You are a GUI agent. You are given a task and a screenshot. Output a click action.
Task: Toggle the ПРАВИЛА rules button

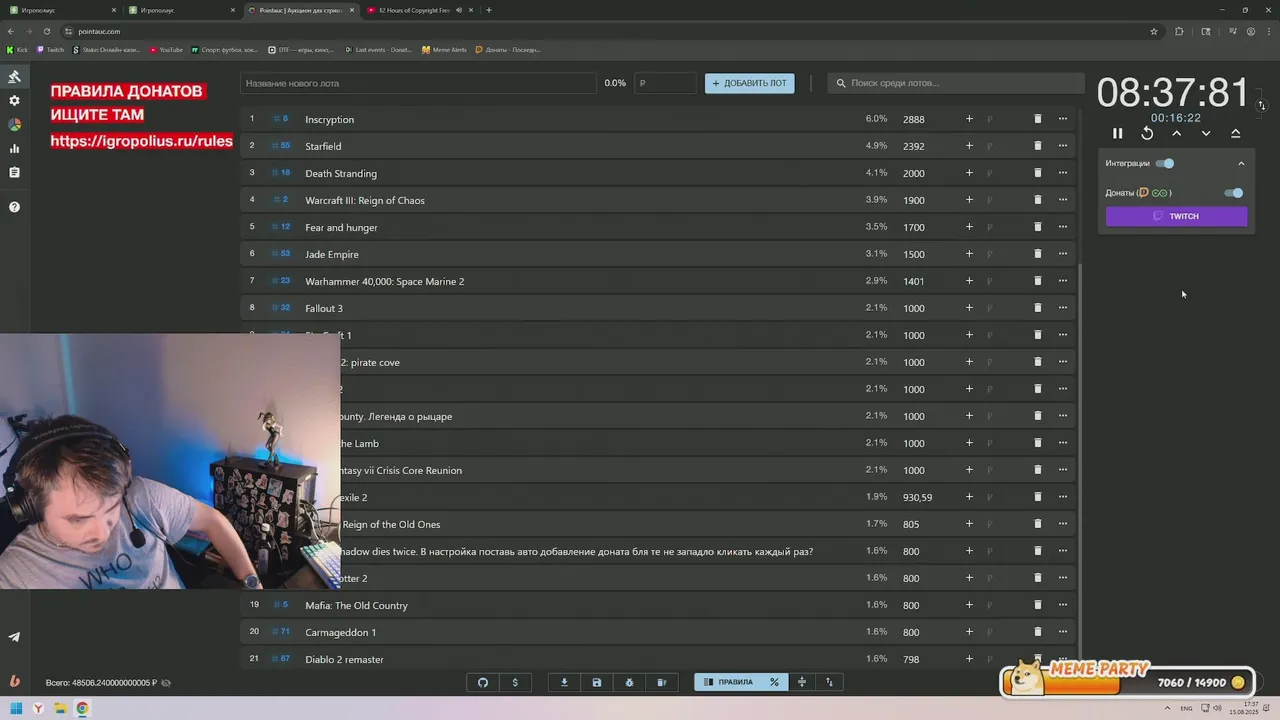point(728,682)
